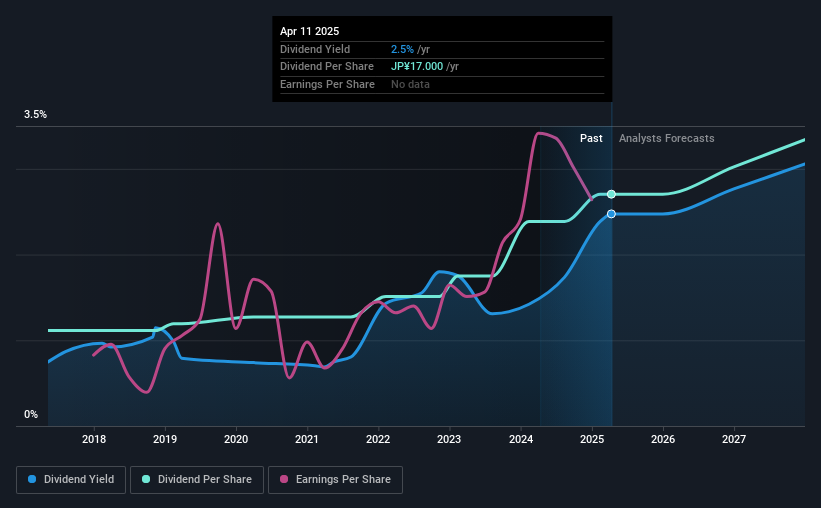Screen dimensions: 821x508
Task: Click the JP¥17.000 dividend per share value
Action: (x=417, y=67)
